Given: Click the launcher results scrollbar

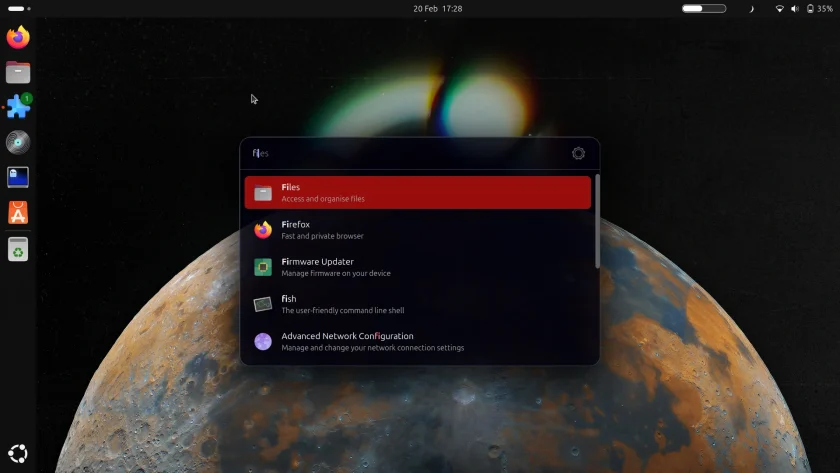Looking at the screenshot, I should 597,221.
